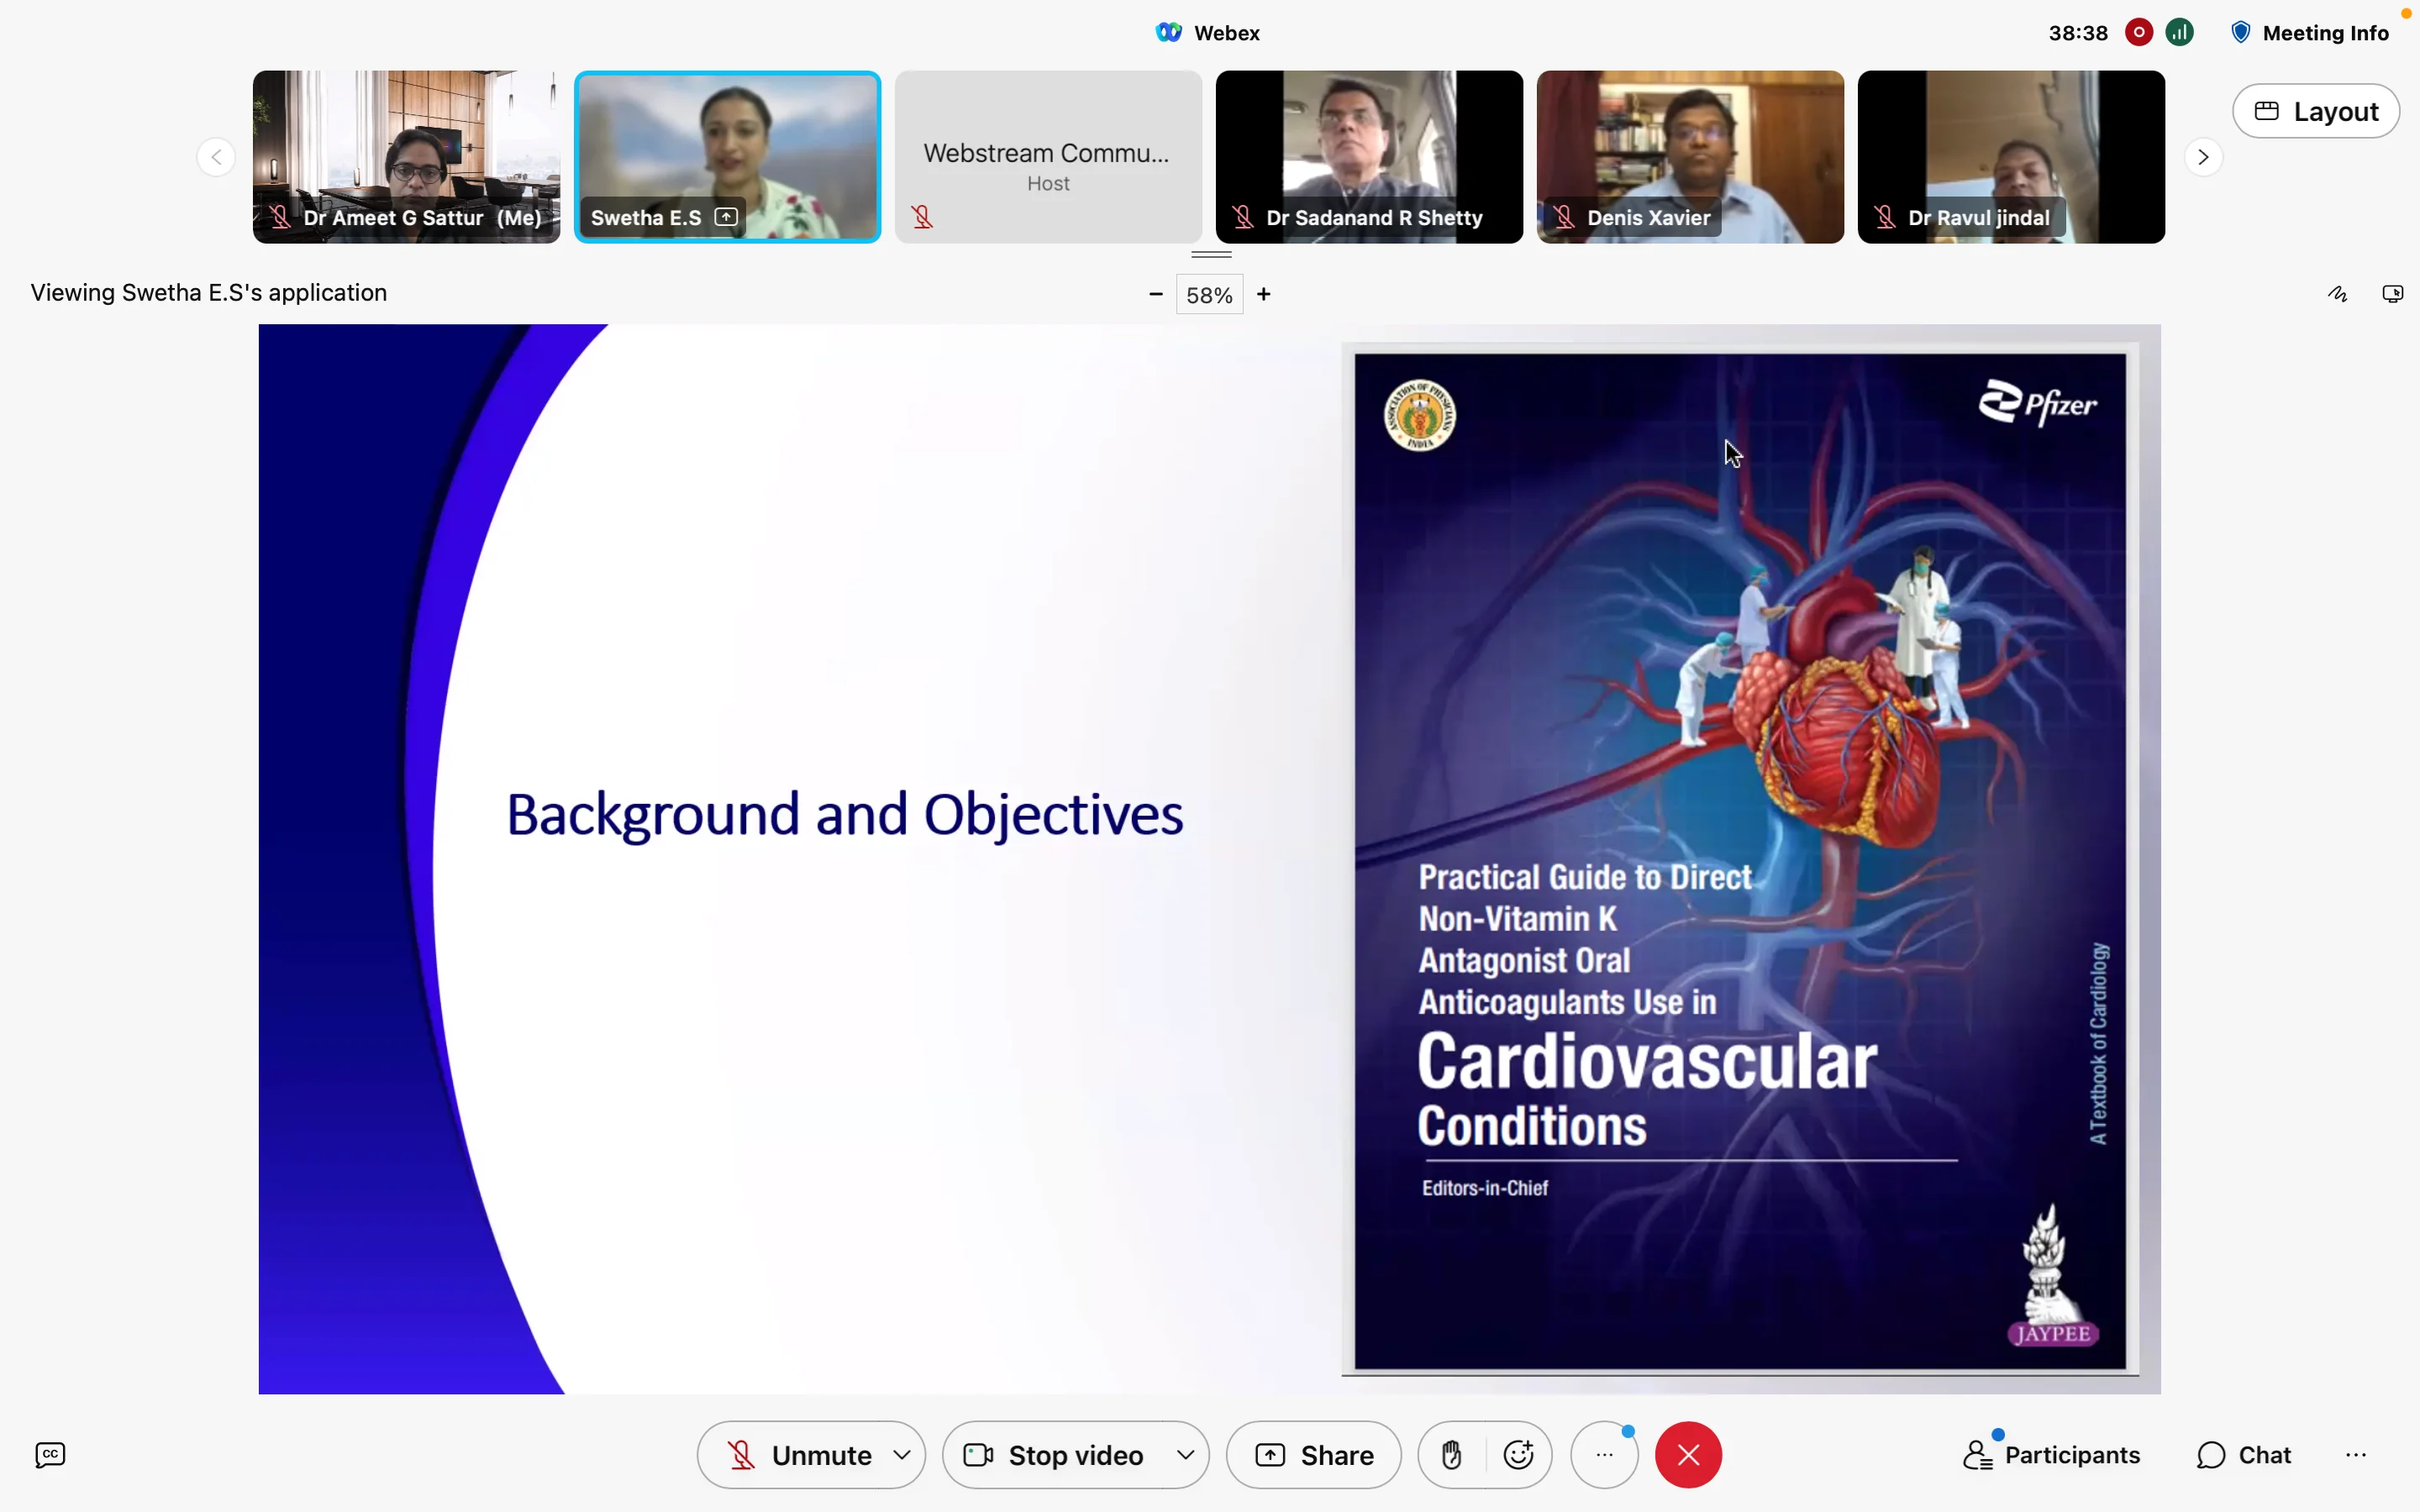Open the annotate pen icon
The height and width of the screenshot is (1512, 2420).
coord(2337,294)
